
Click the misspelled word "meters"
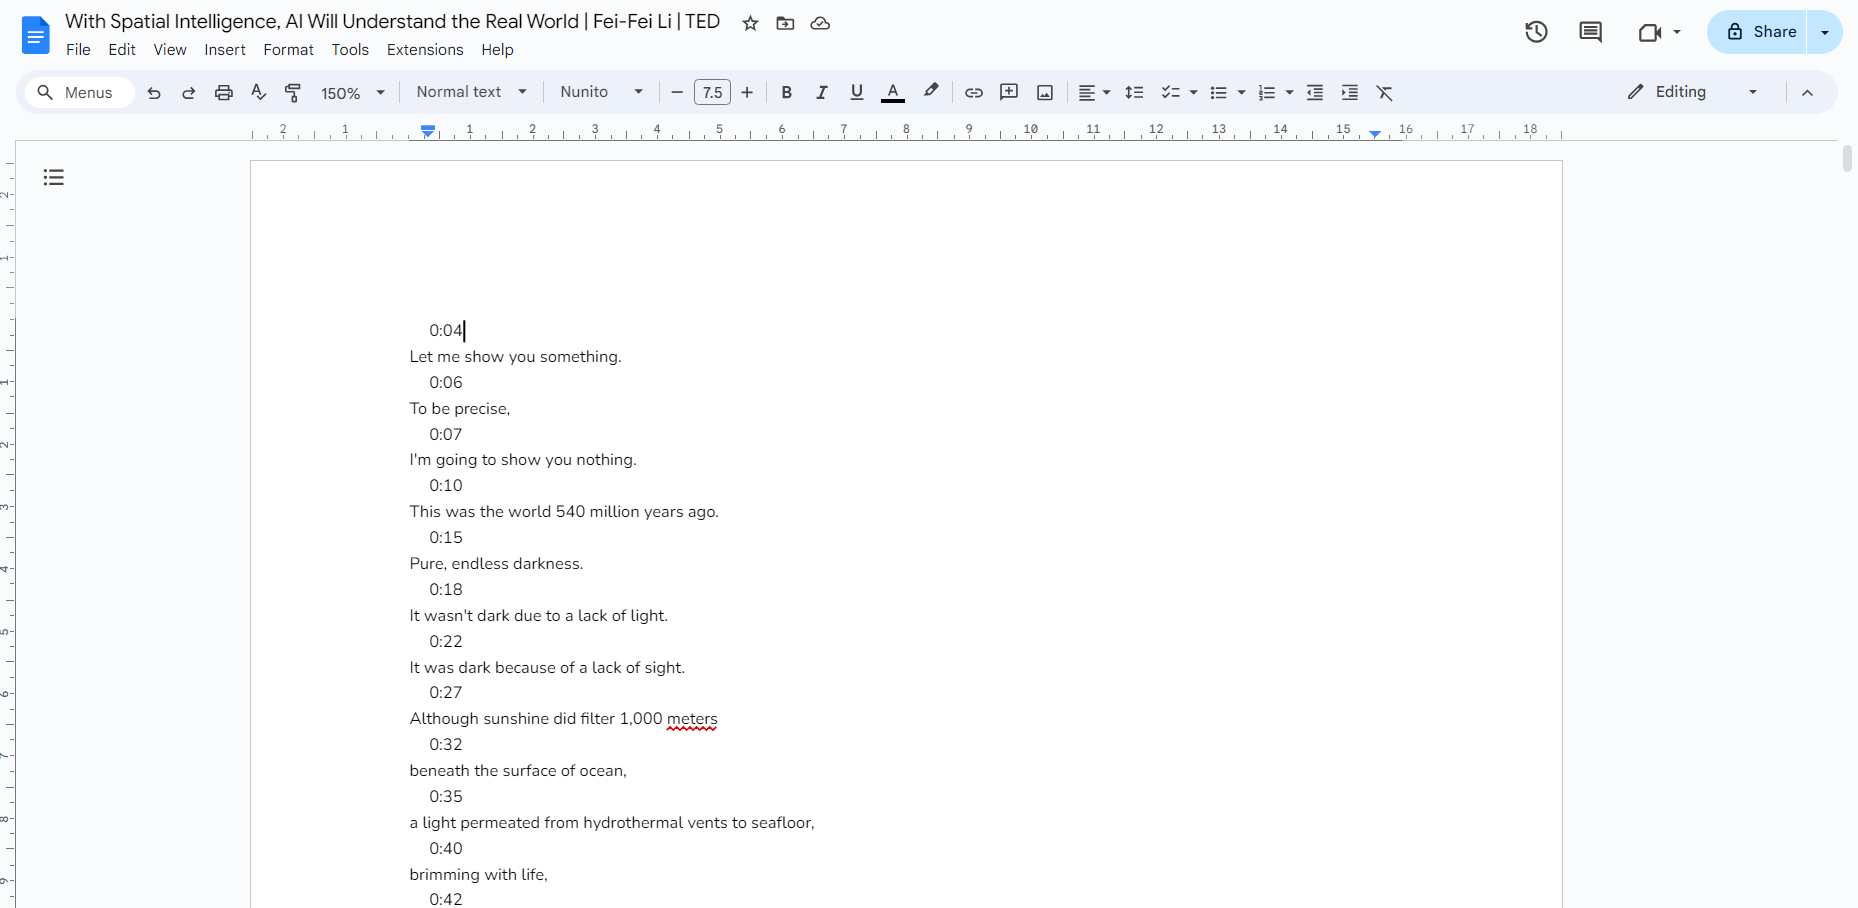pyautogui.click(x=692, y=719)
